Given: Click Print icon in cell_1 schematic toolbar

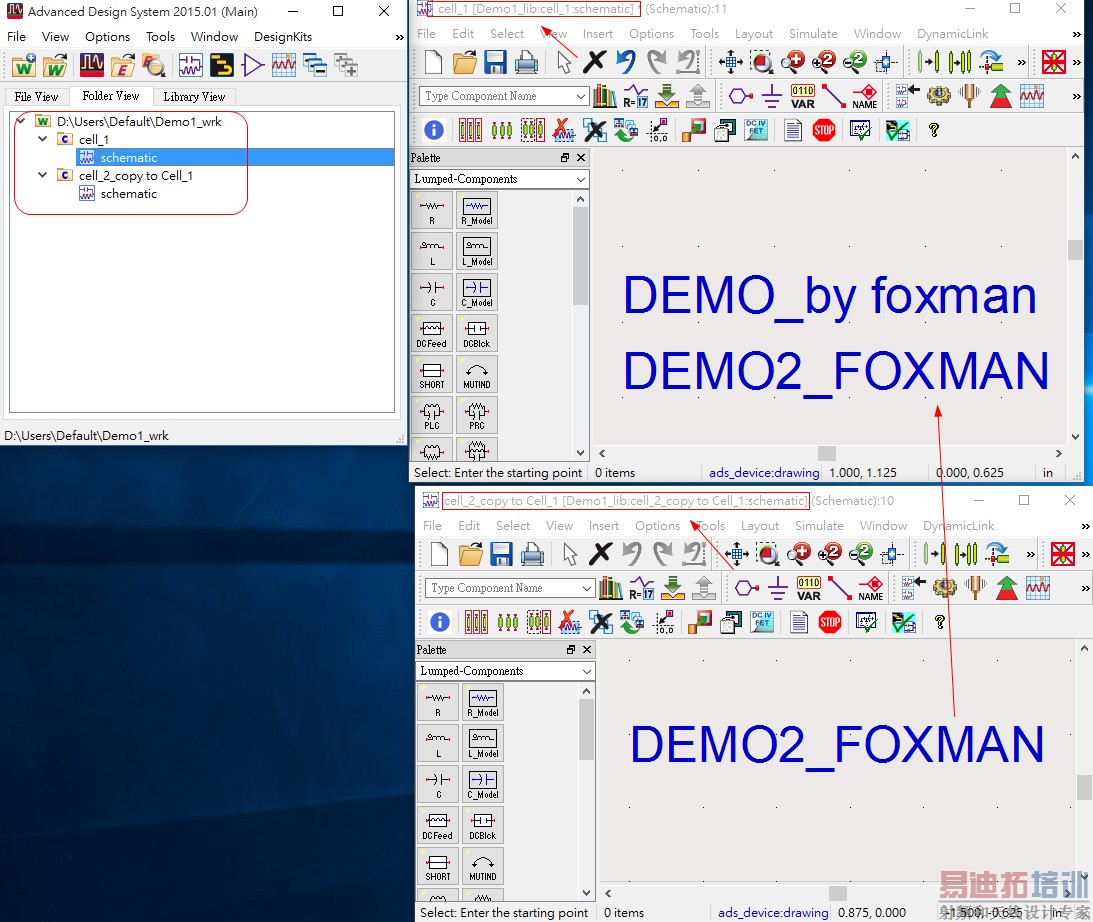Looking at the screenshot, I should tap(526, 62).
